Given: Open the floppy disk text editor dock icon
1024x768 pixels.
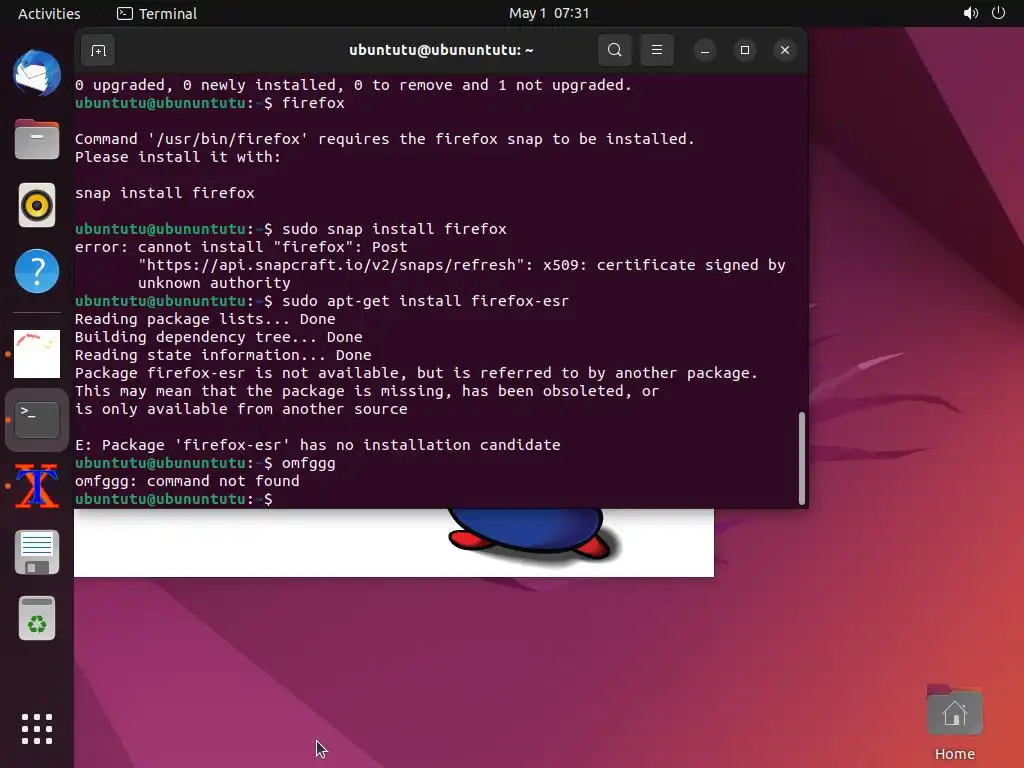Looking at the screenshot, I should coord(37,552).
